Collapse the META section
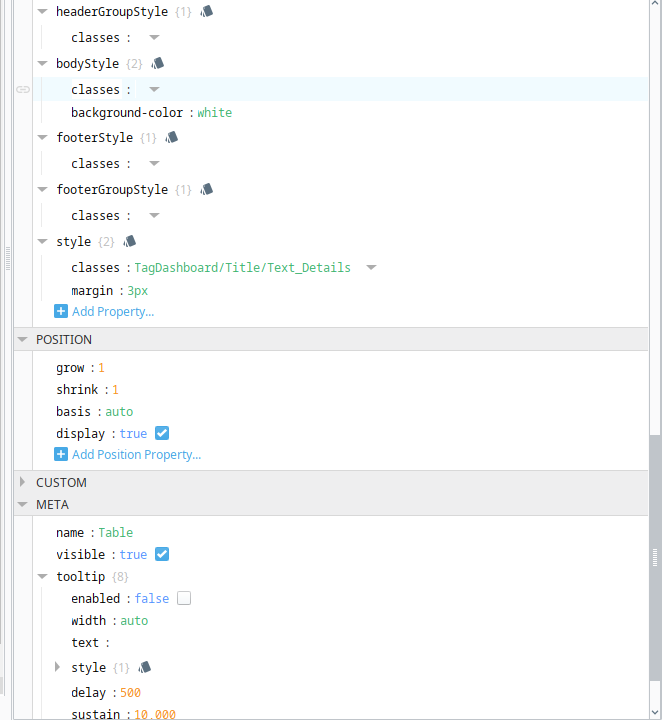This screenshot has width=662, height=720. 22,504
